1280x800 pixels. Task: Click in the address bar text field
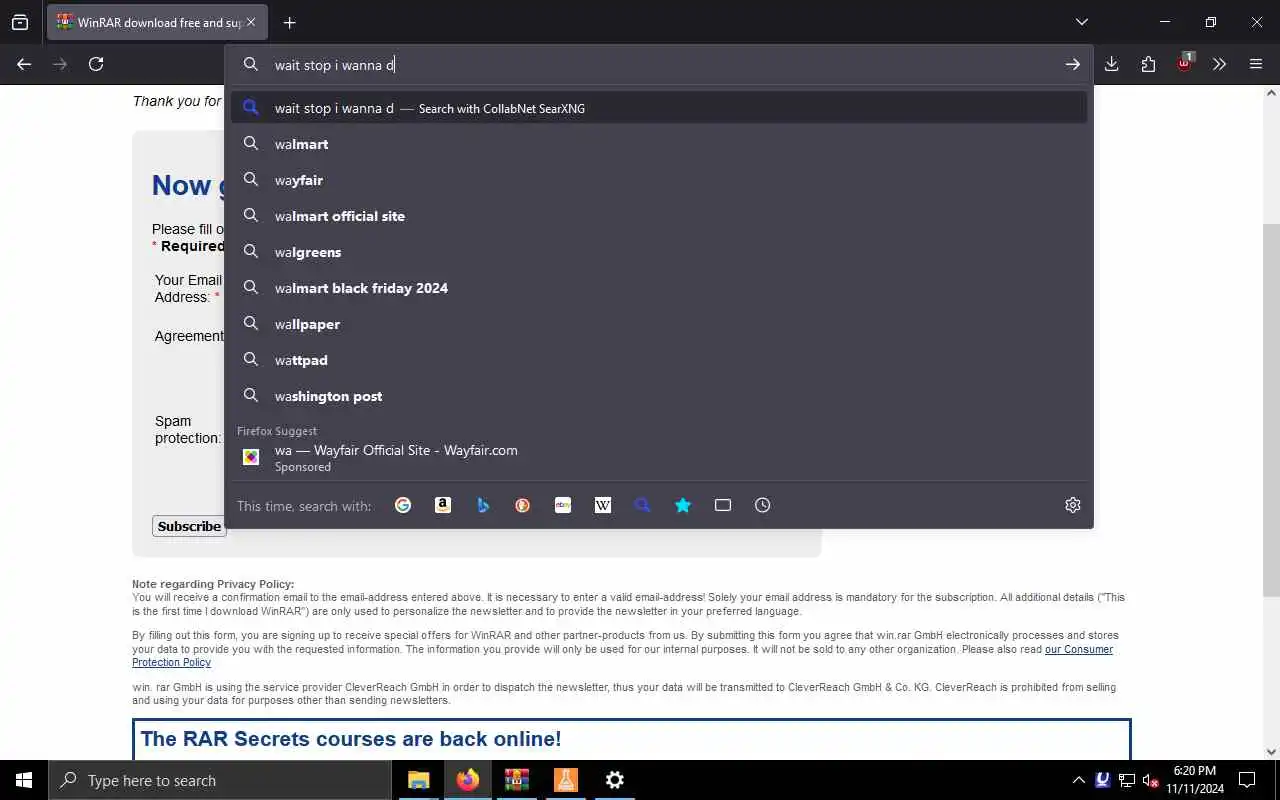point(660,65)
